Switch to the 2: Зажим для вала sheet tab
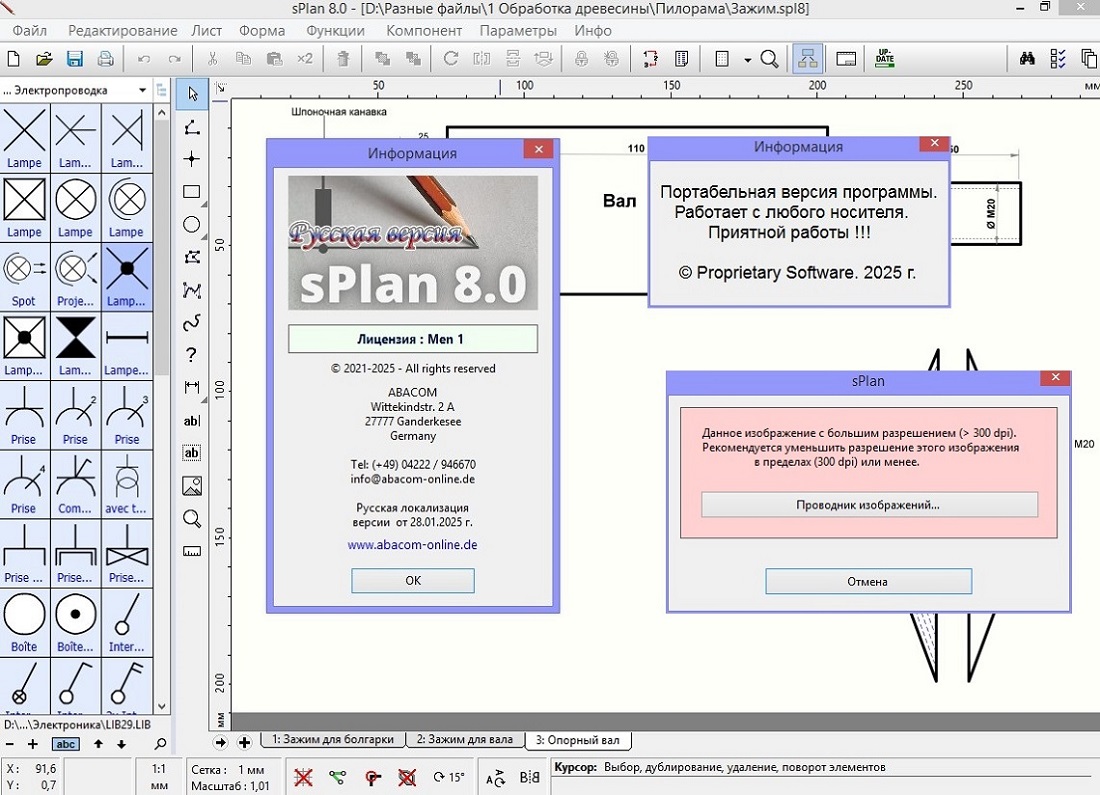The height and width of the screenshot is (795, 1100). (x=464, y=740)
